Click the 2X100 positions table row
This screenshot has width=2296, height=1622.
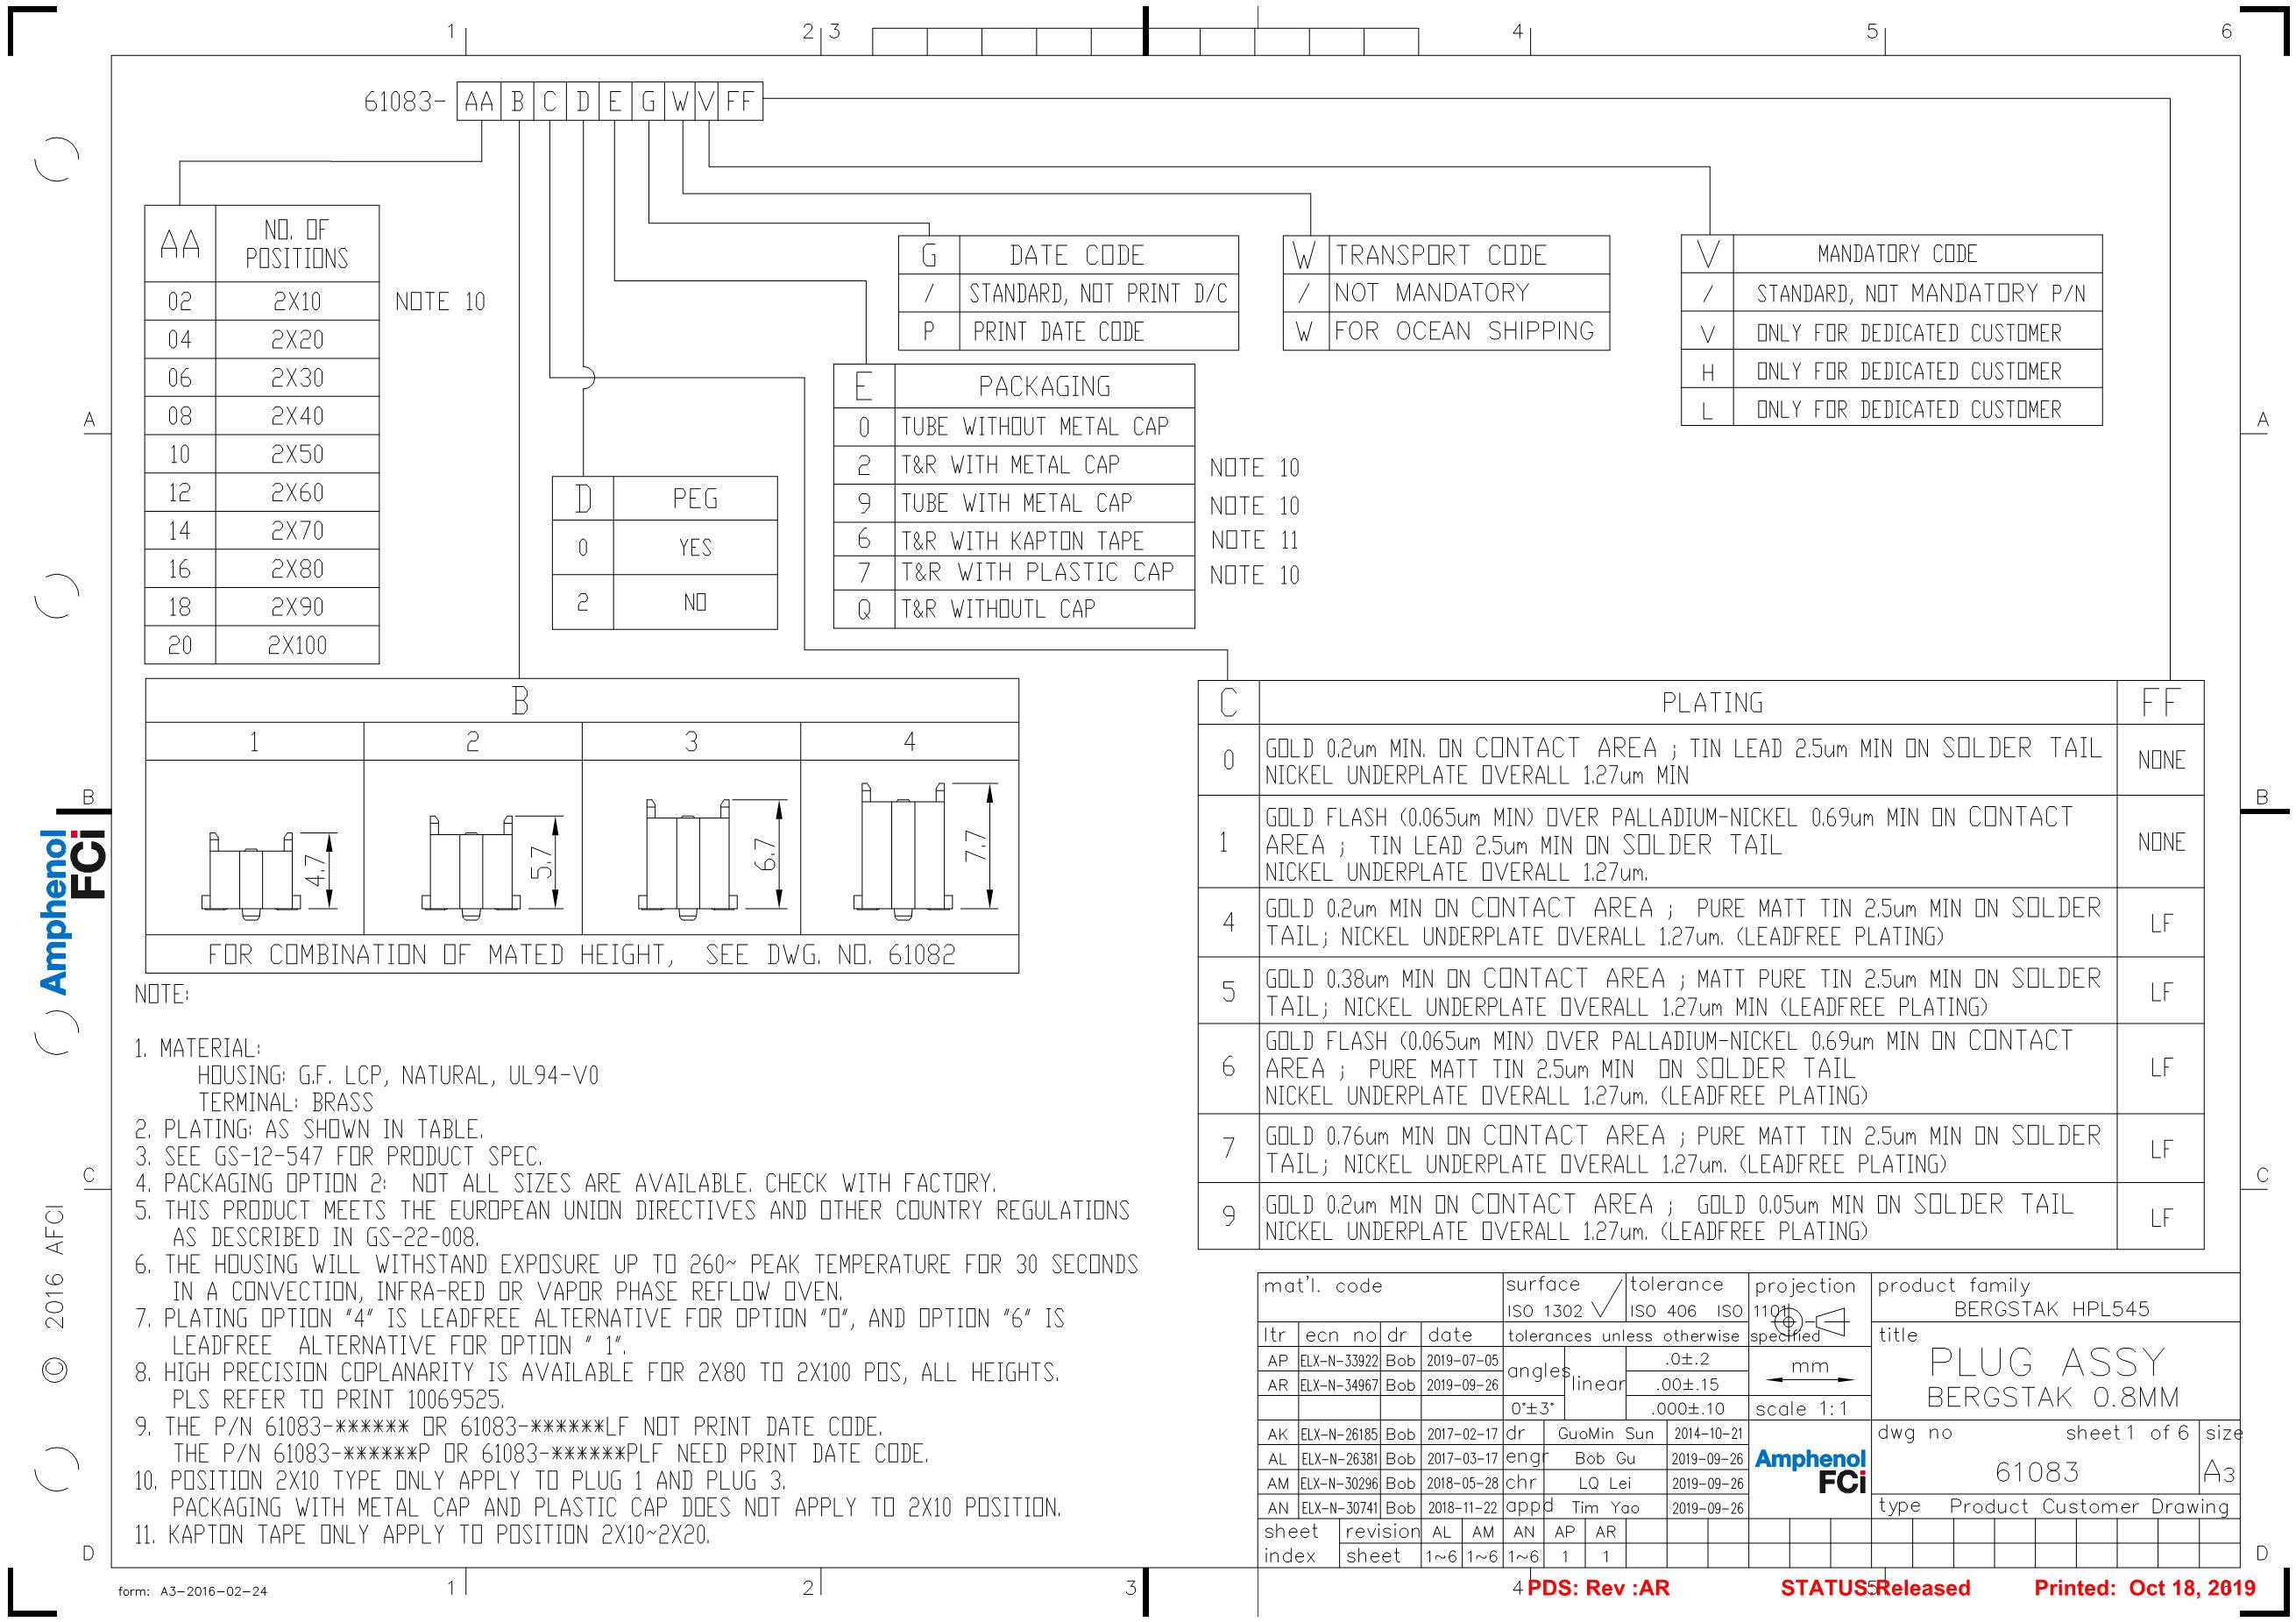(x=296, y=646)
